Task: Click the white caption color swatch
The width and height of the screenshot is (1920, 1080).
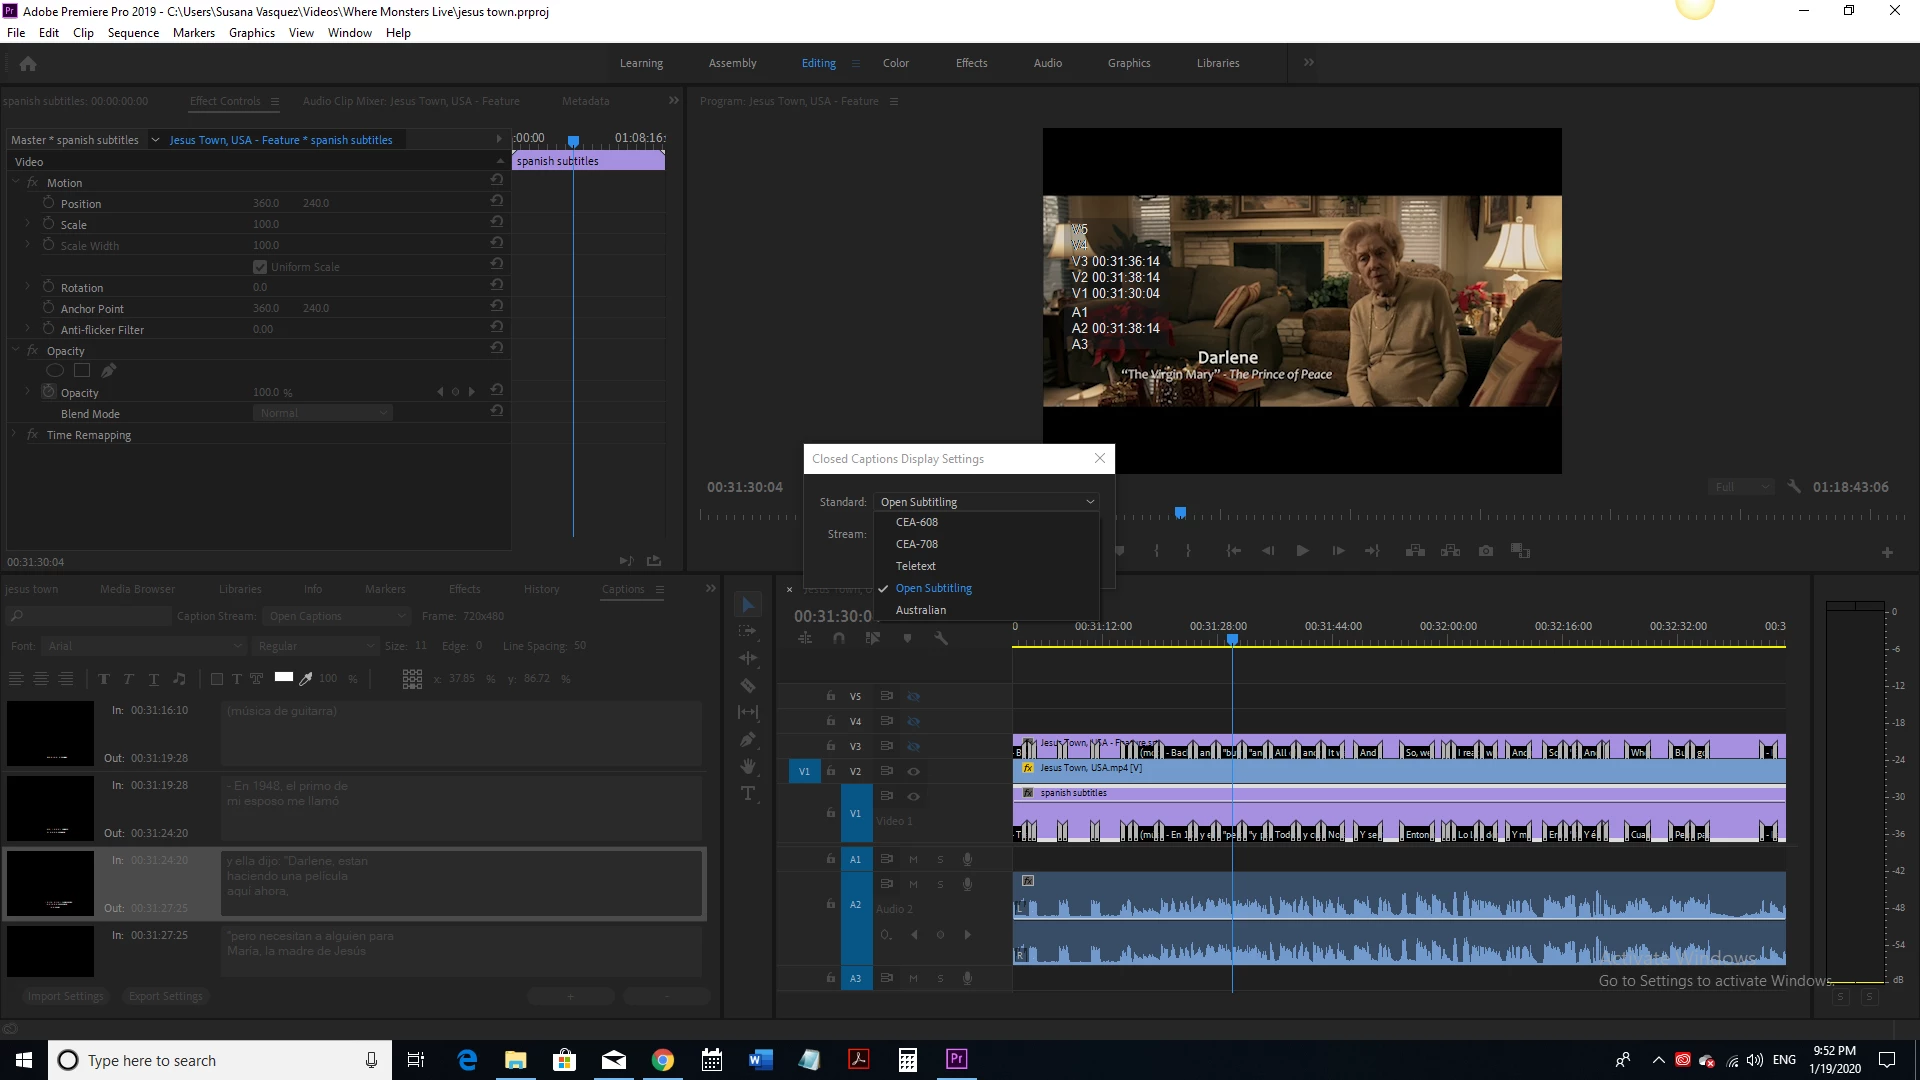Action: [x=284, y=678]
